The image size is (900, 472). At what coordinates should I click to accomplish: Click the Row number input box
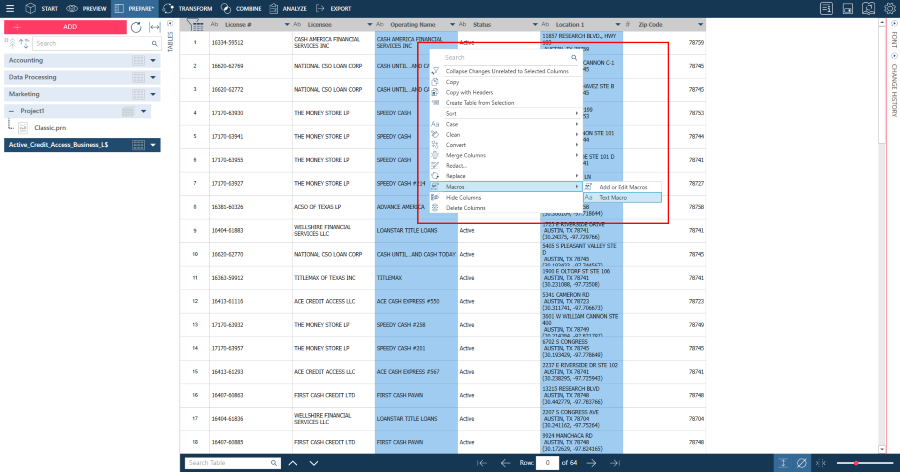[x=547, y=463]
